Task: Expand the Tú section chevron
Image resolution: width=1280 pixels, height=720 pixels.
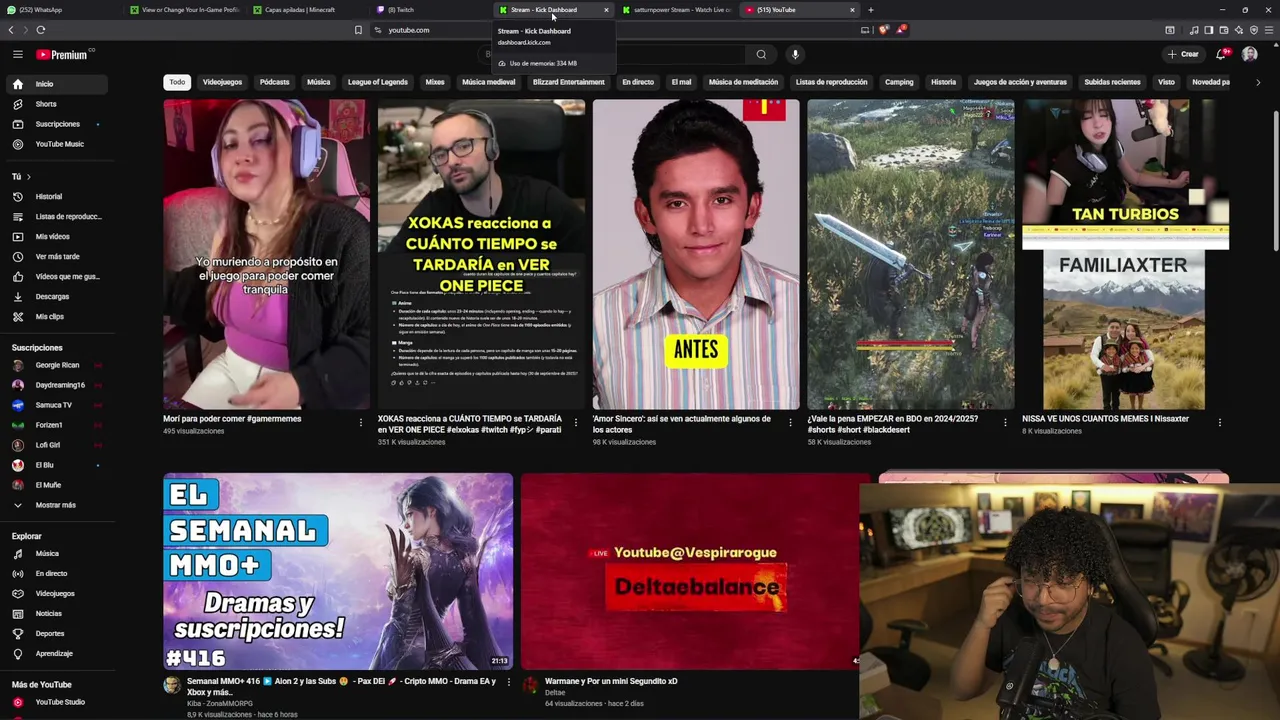Action: click(28, 177)
